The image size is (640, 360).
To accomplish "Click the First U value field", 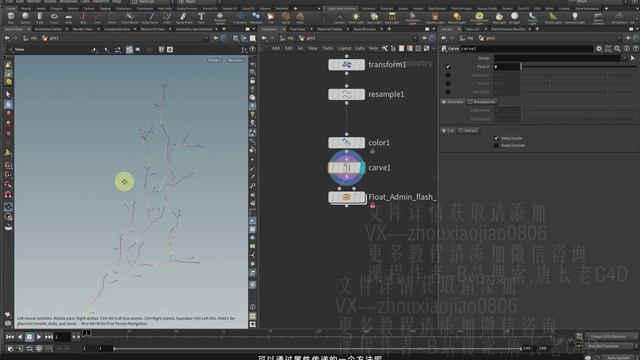I will (507, 67).
